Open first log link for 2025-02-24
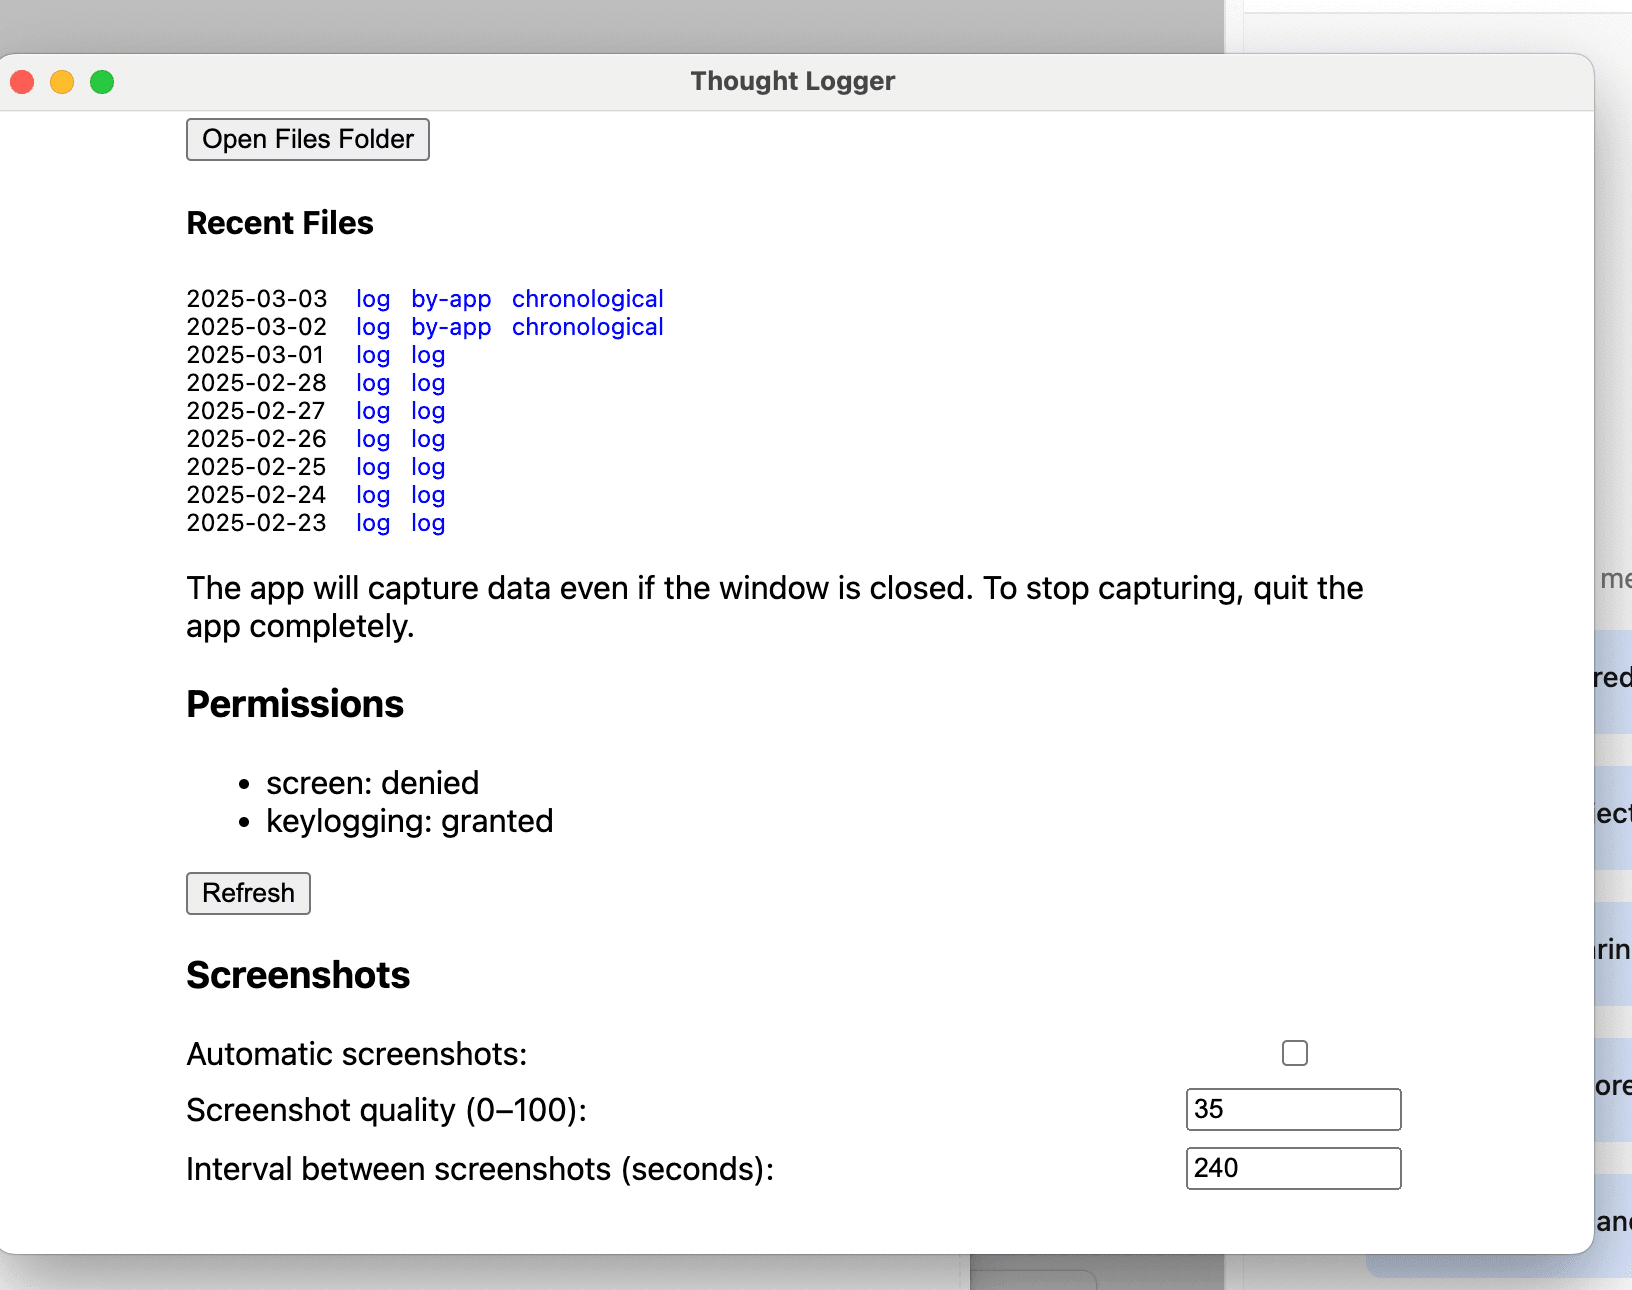Screen dimensions: 1632x1290 373,495
